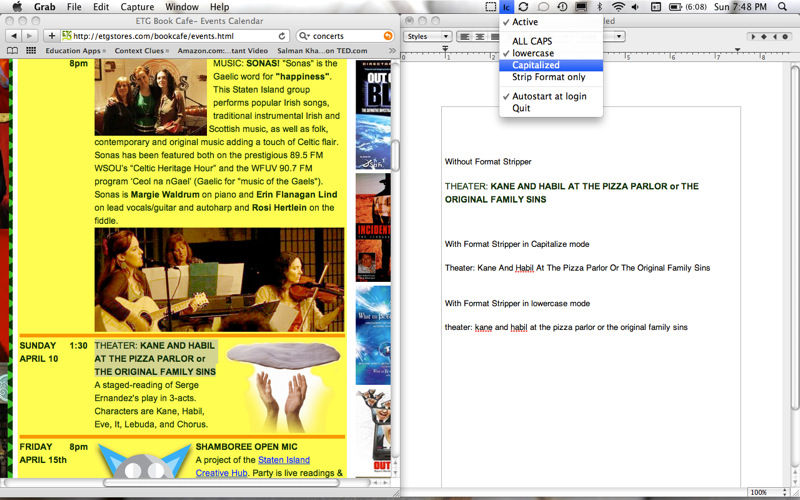Click the align left button in text editor
Image resolution: width=800 pixels, height=500 pixels.
(x=464, y=36)
